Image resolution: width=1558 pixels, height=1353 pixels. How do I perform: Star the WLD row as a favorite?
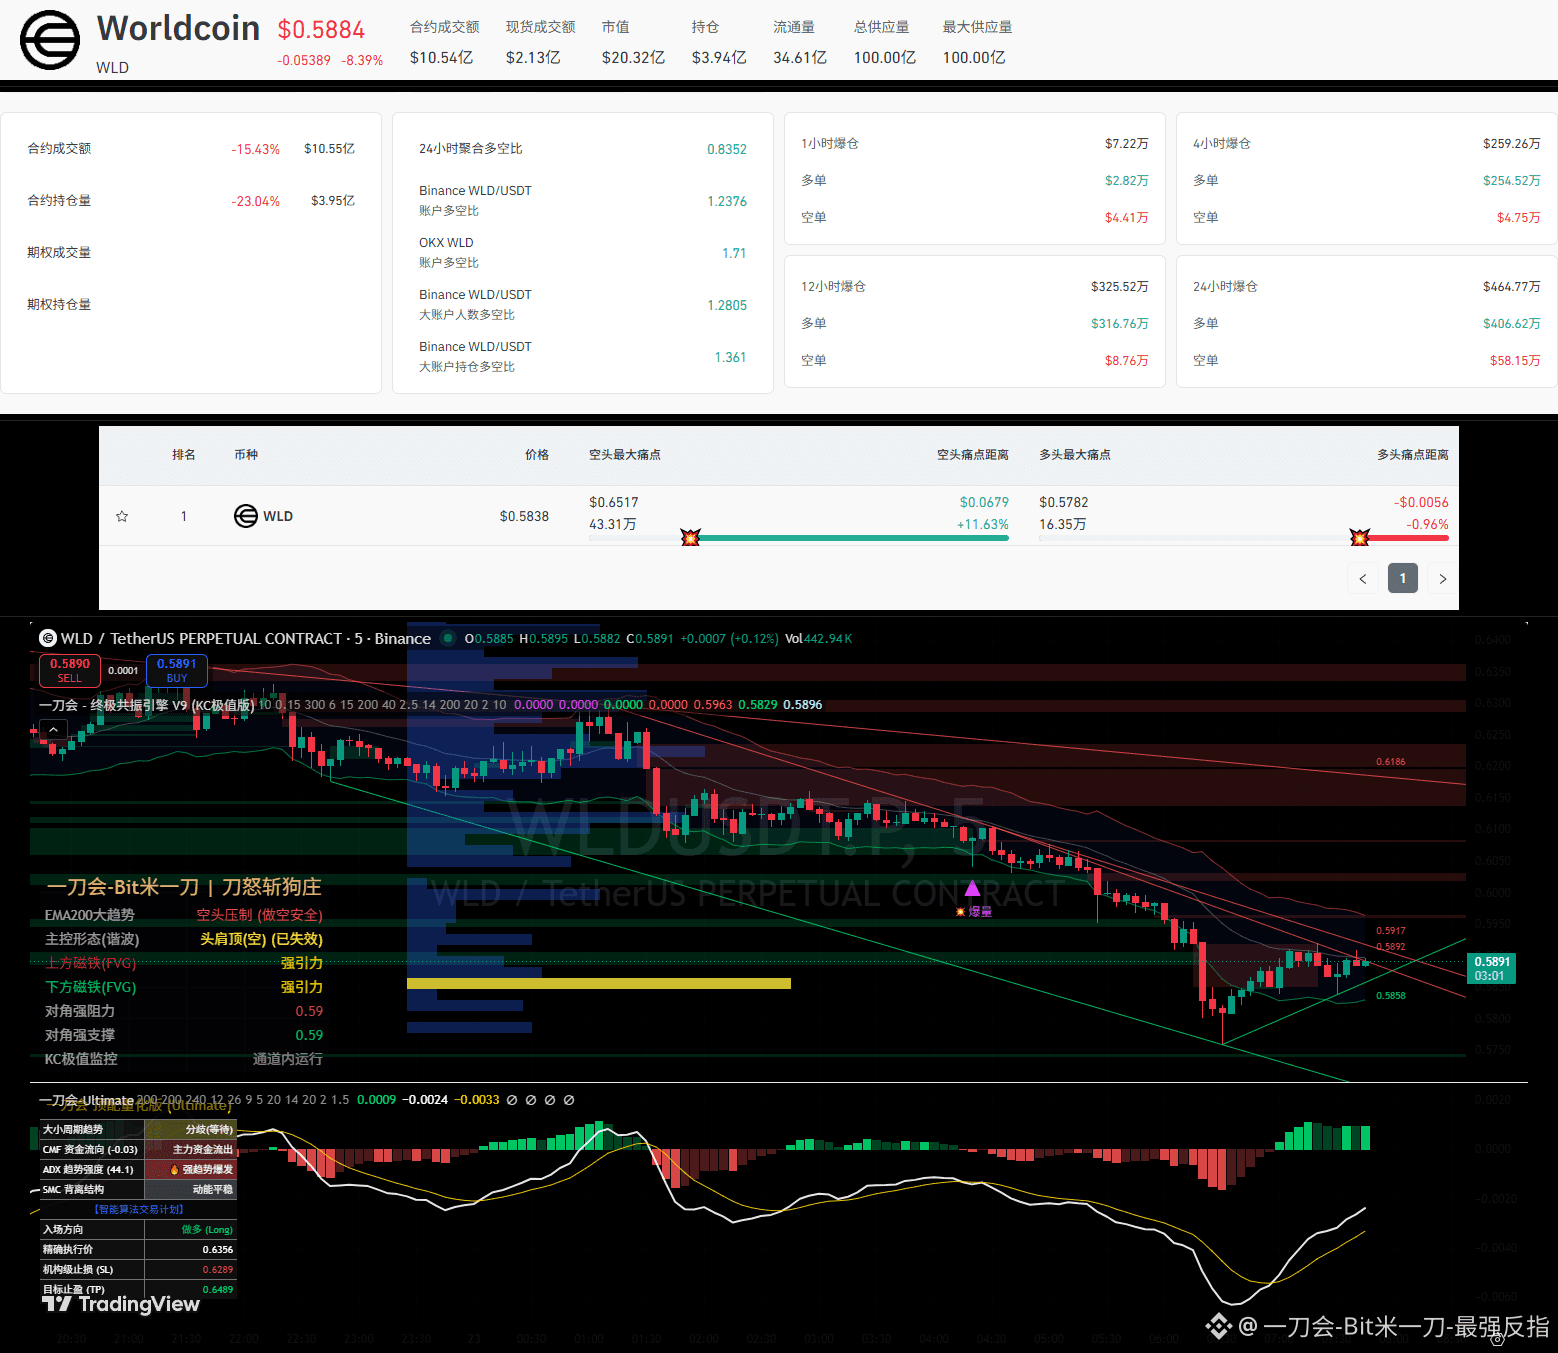tap(122, 516)
